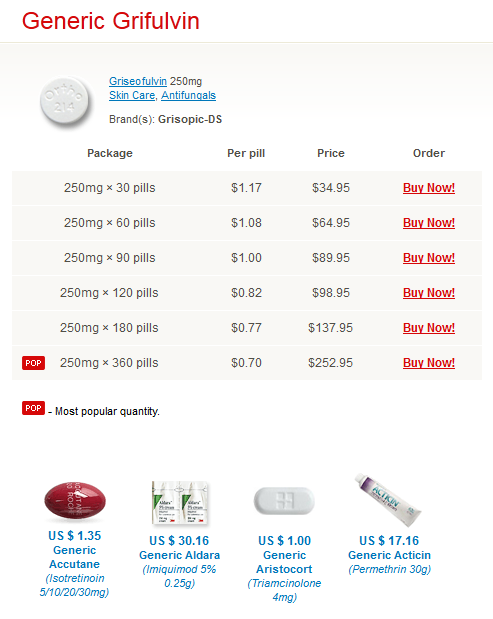493x619 pixels.
Task: Buy Now for 250mg × 180 pills
Action: 429,328
